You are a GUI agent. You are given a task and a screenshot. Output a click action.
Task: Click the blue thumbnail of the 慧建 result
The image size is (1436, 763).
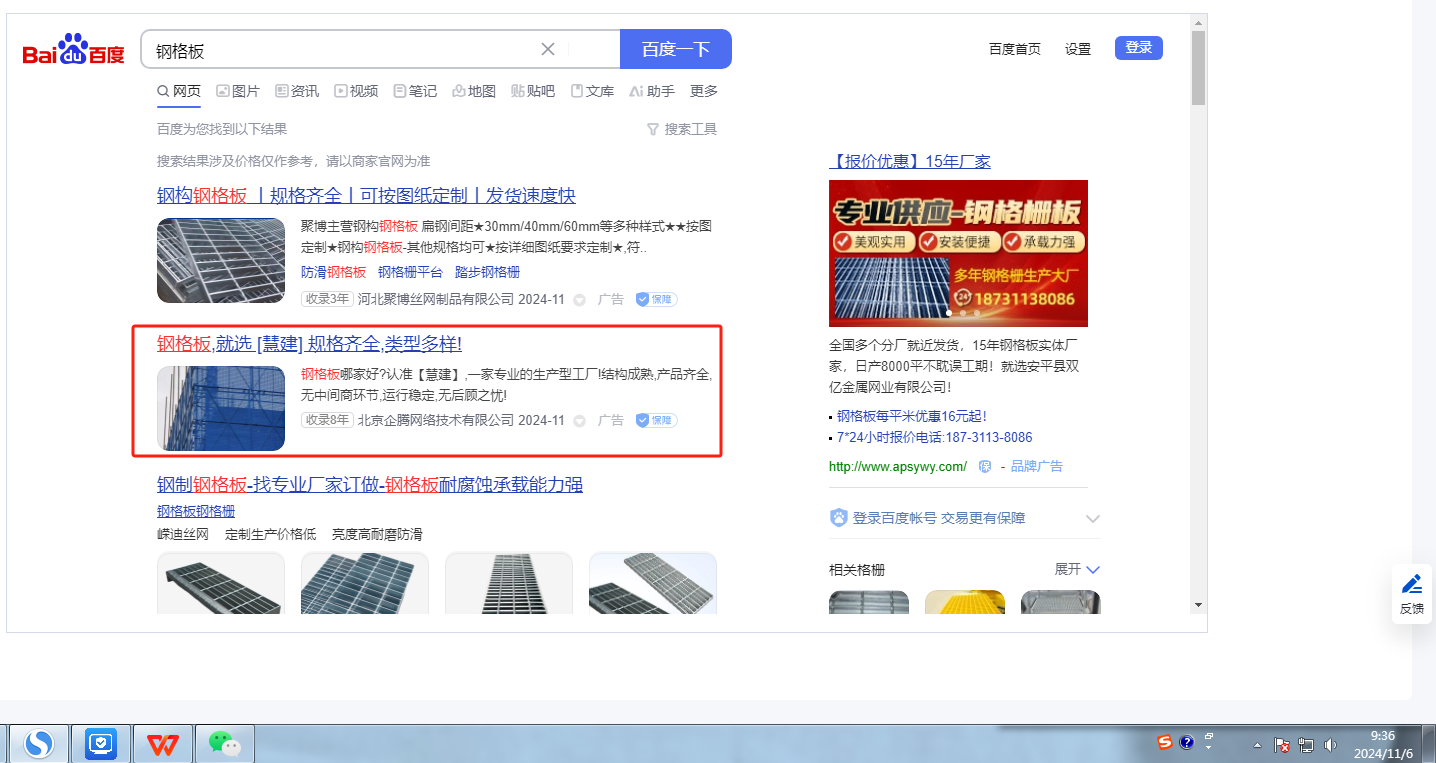click(221, 408)
